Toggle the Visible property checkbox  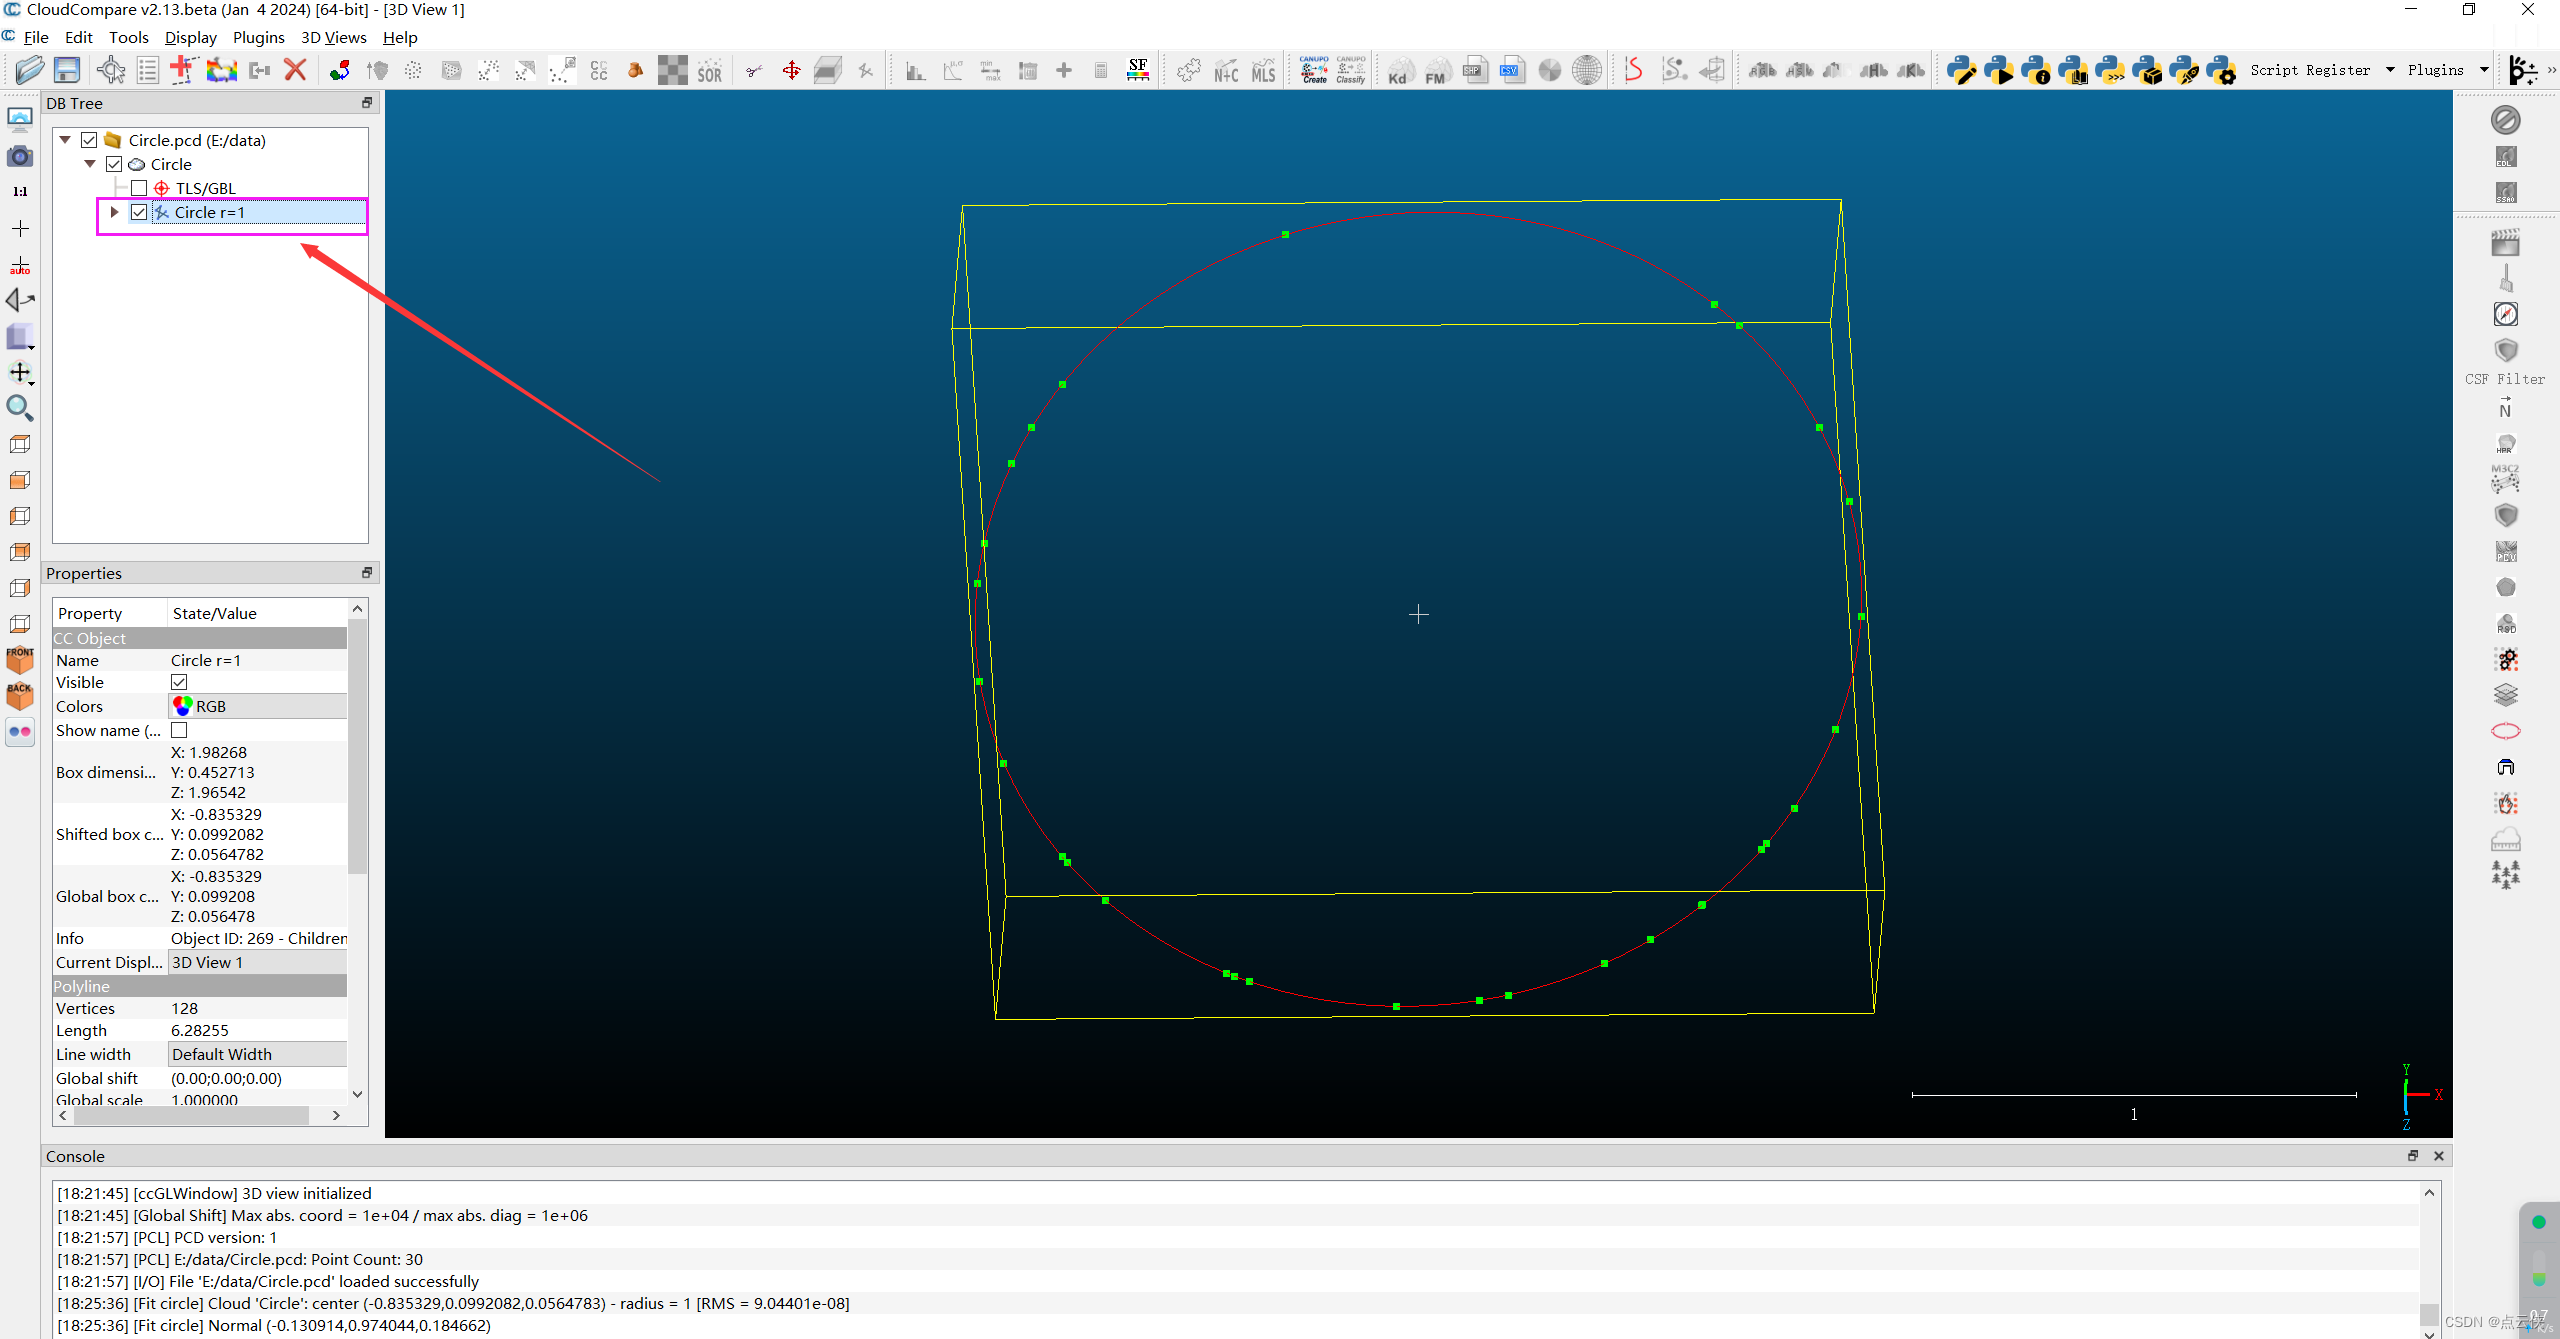[179, 682]
